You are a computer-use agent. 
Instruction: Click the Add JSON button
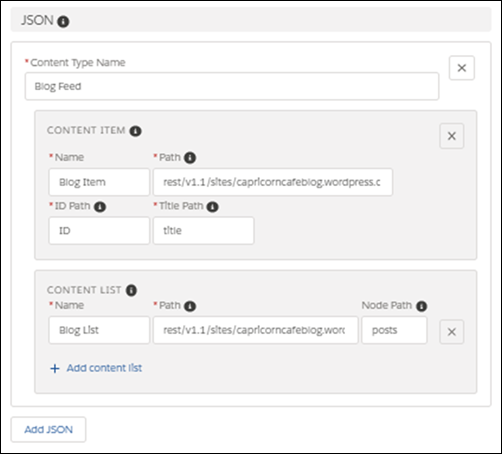coord(48,429)
